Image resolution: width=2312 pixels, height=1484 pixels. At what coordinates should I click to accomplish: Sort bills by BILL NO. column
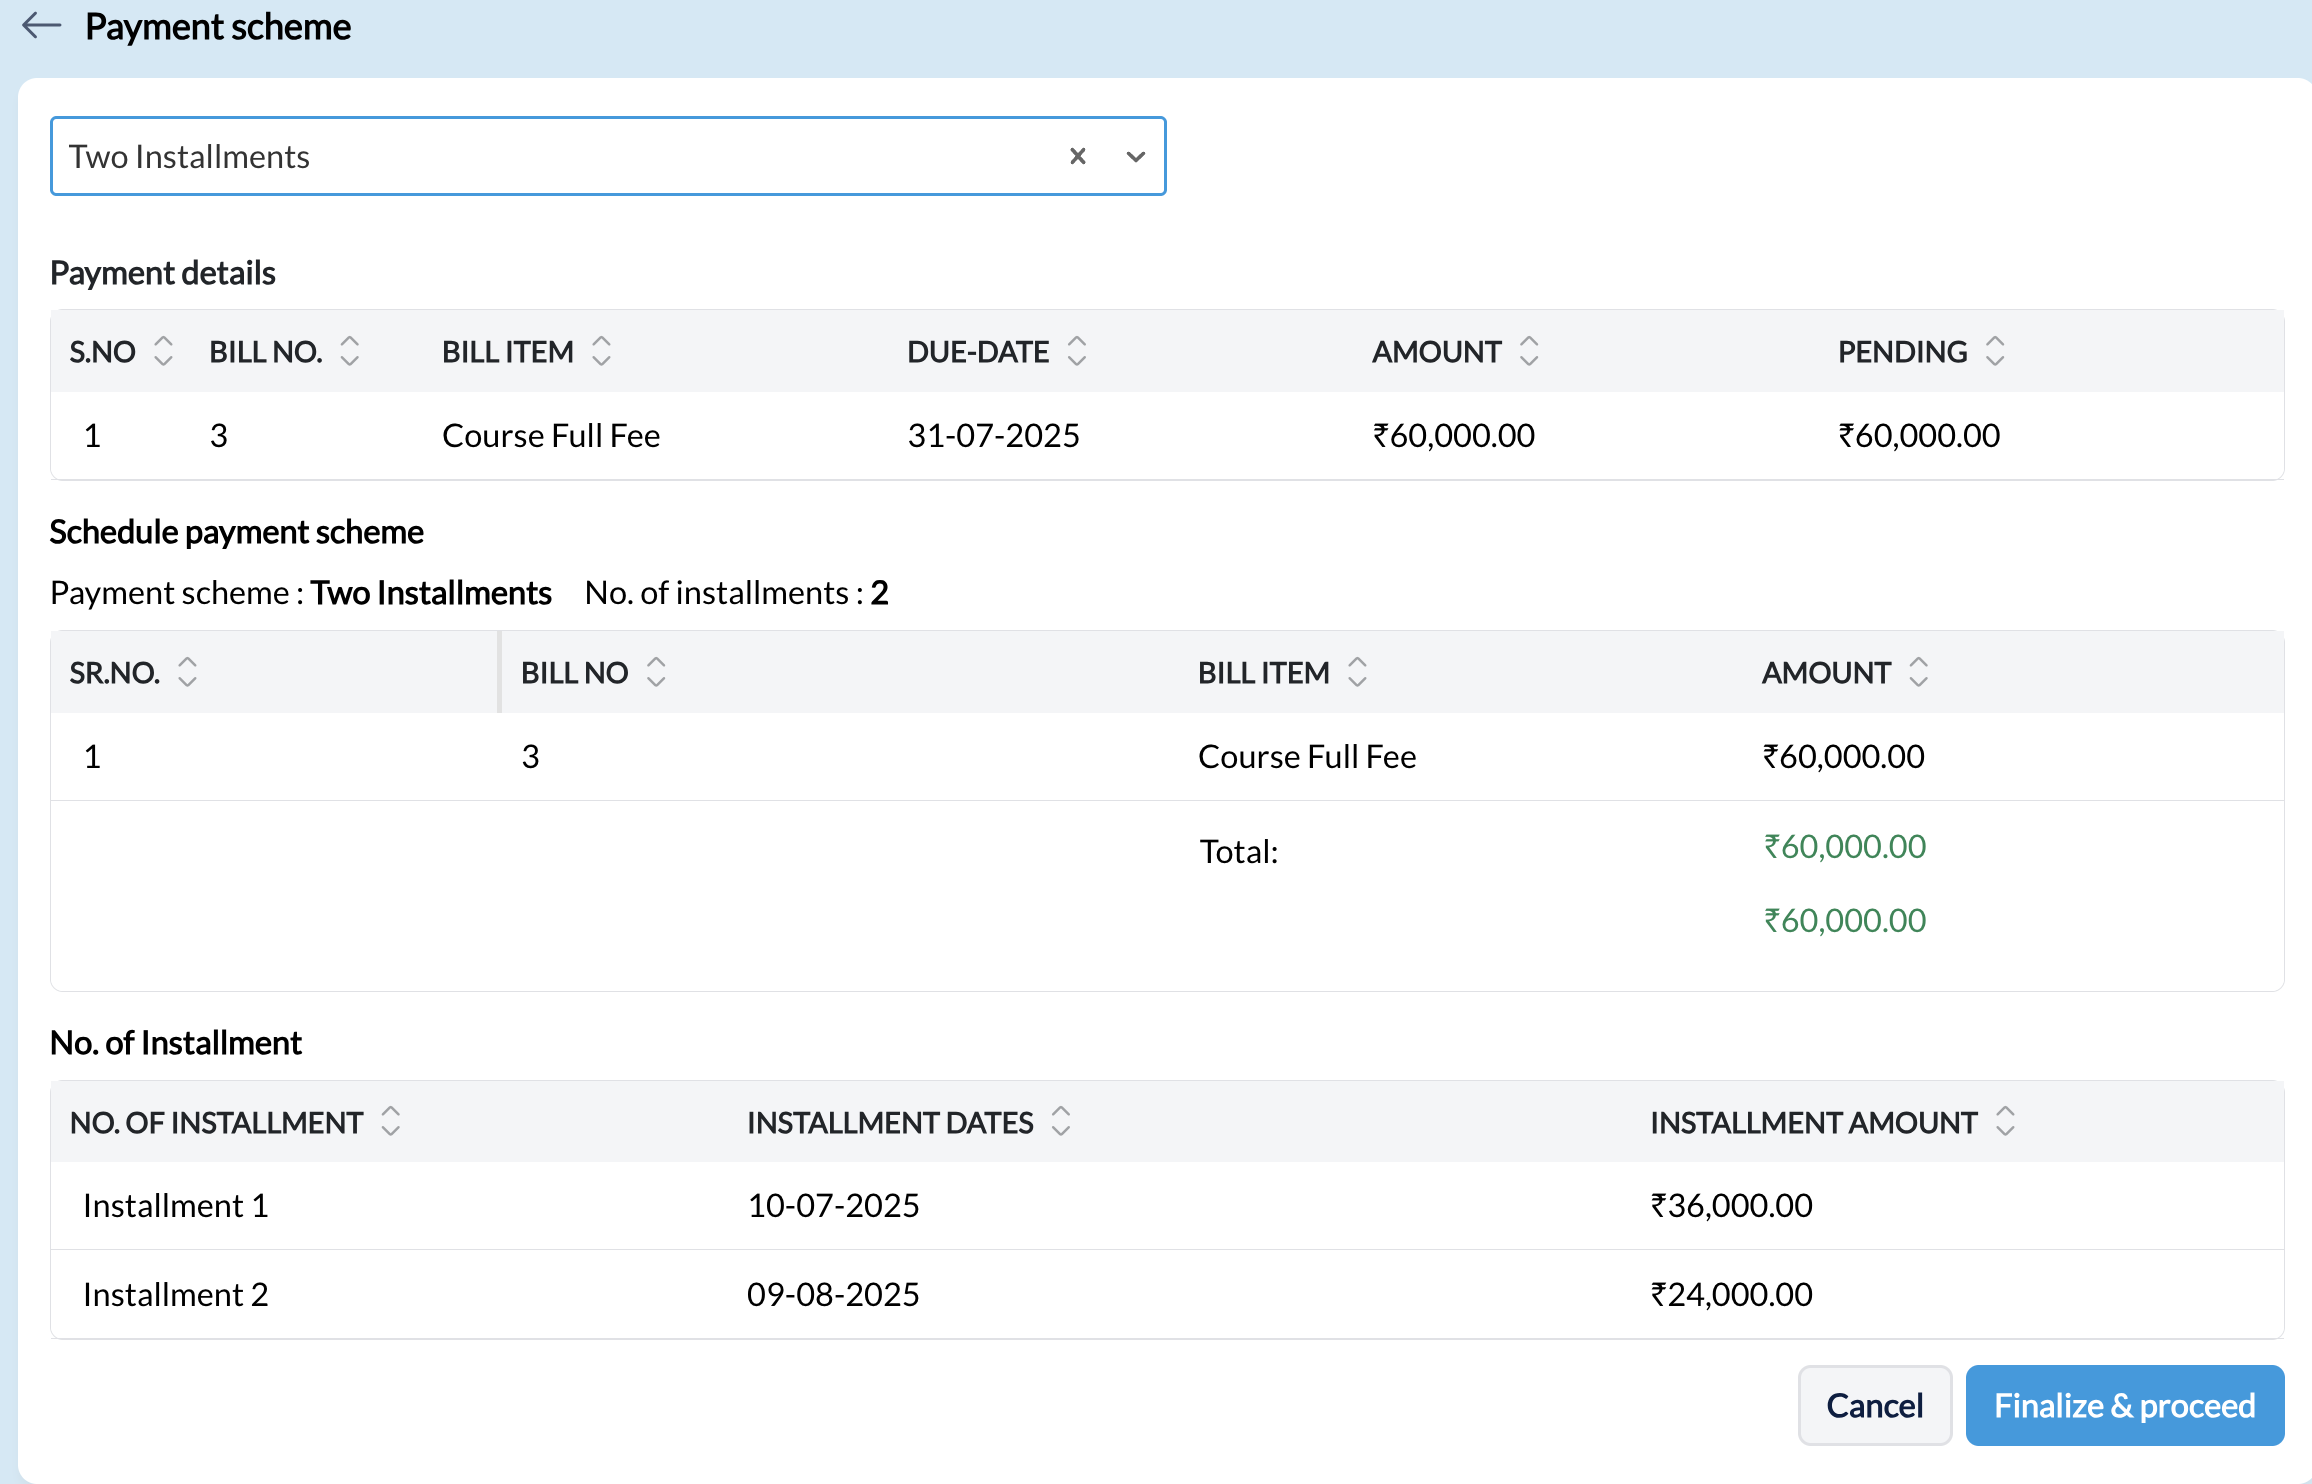click(x=348, y=351)
